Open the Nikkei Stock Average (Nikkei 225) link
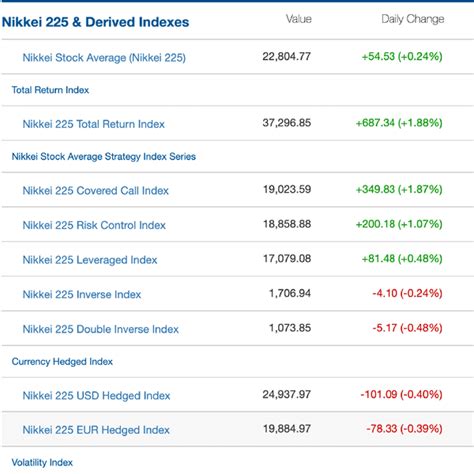 pos(104,58)
